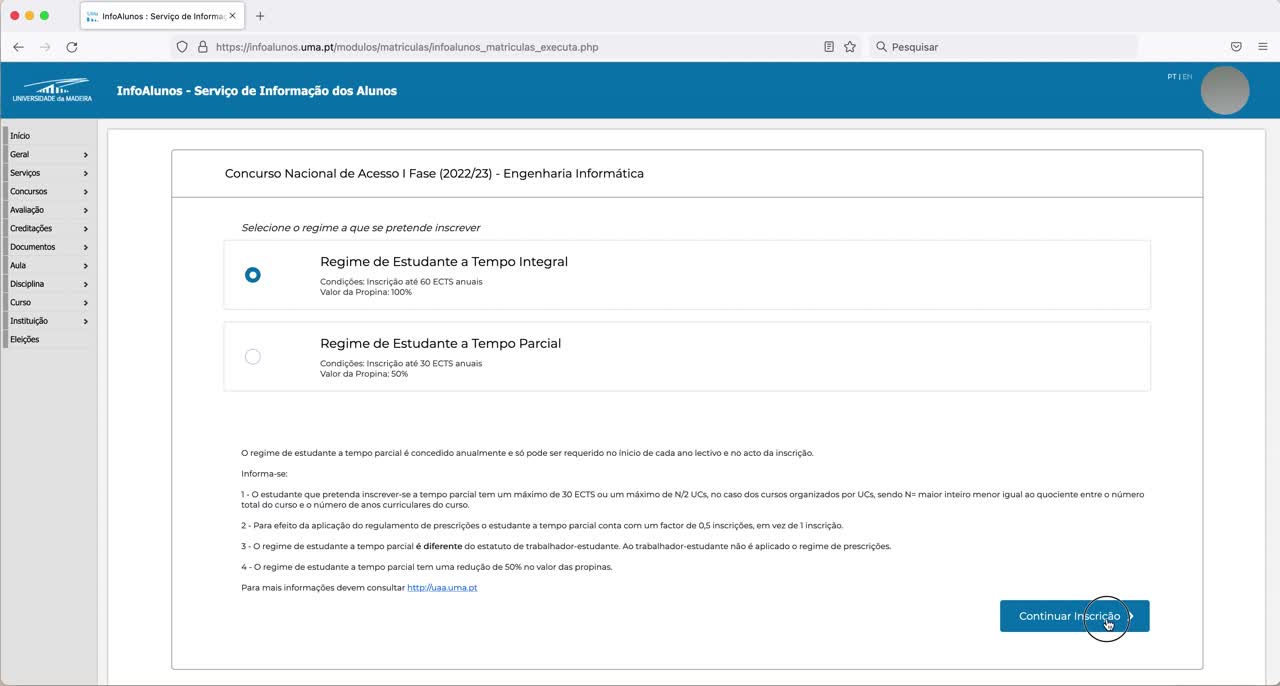Bookmark this page with star icon

point(850,47)
